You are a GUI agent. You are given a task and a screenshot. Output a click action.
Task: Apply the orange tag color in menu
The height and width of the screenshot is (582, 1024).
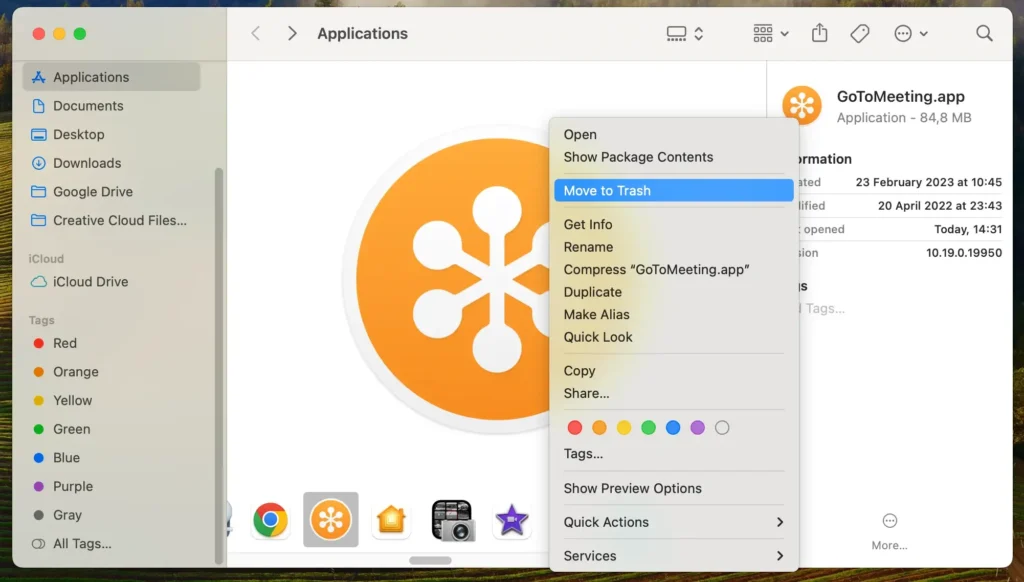pos(600,428)
